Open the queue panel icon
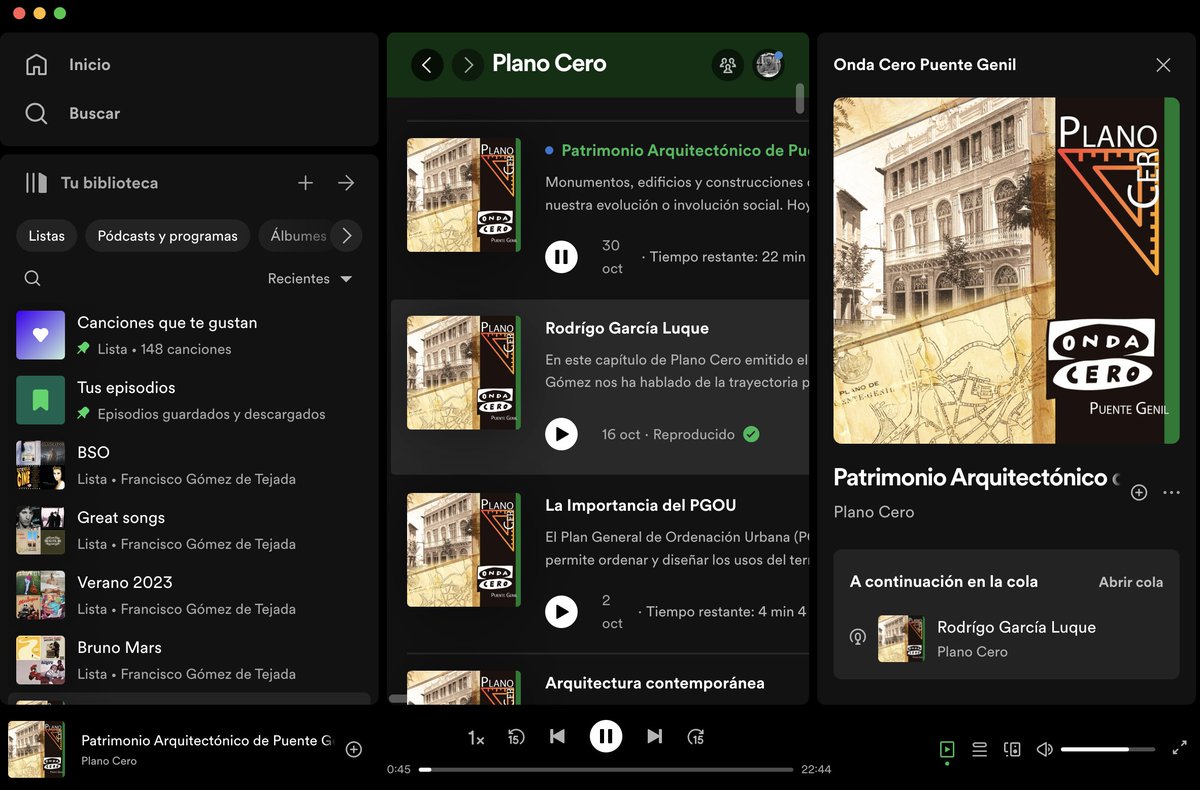1200x790 pixels. 979,748
